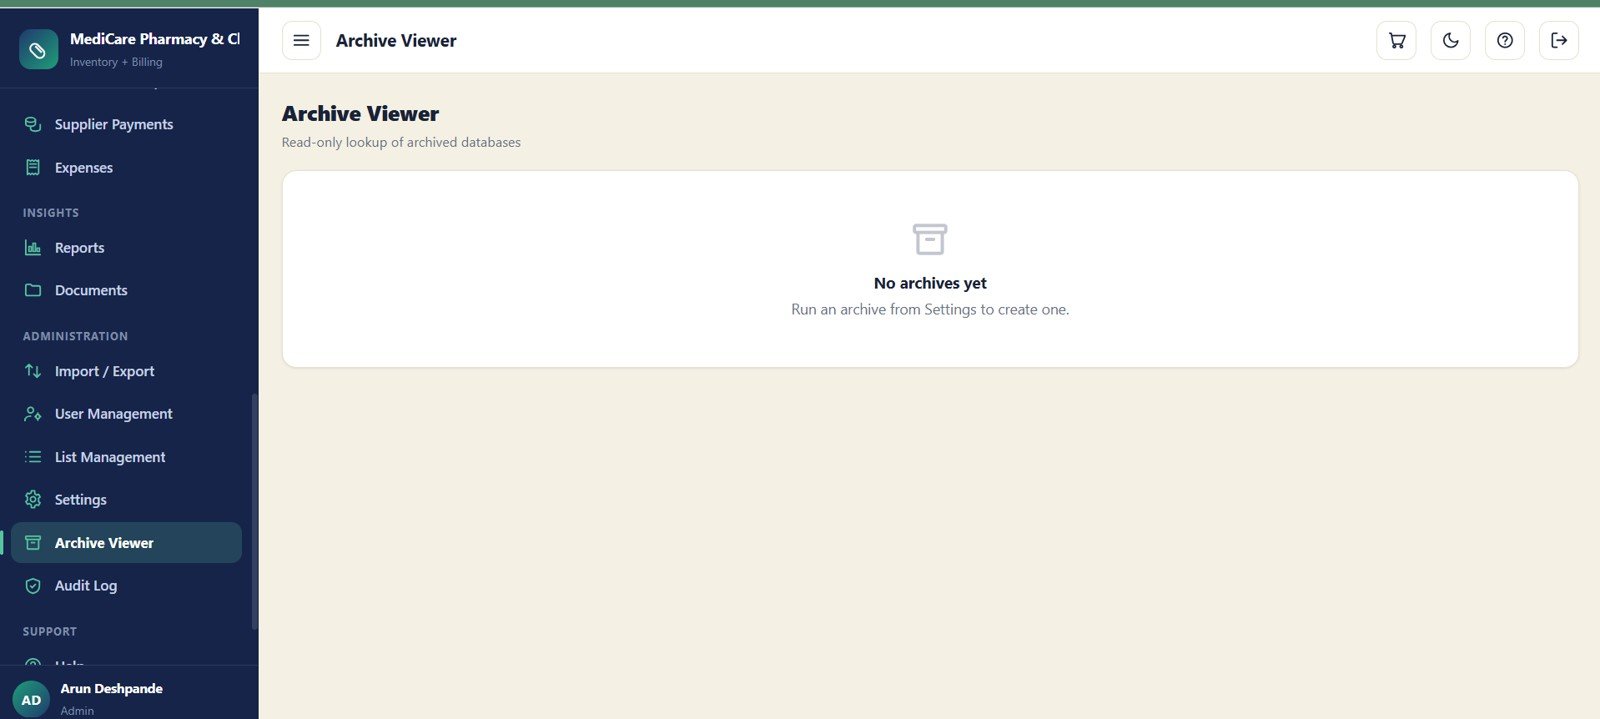Click the Archive Viewer title in top bar
This screenshot has width=1600, height=719.
point(396,41)
